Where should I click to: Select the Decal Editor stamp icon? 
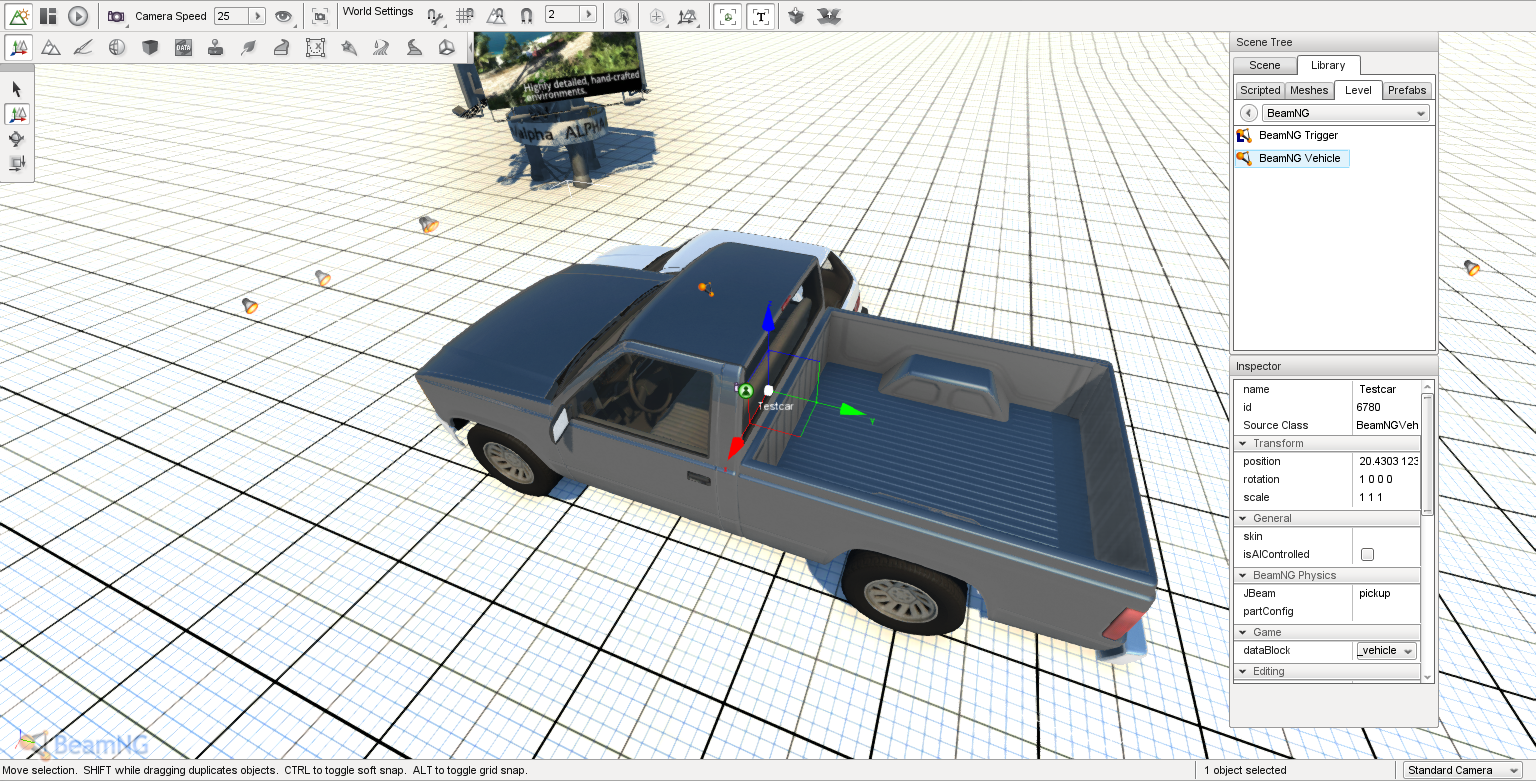[215, 47]
